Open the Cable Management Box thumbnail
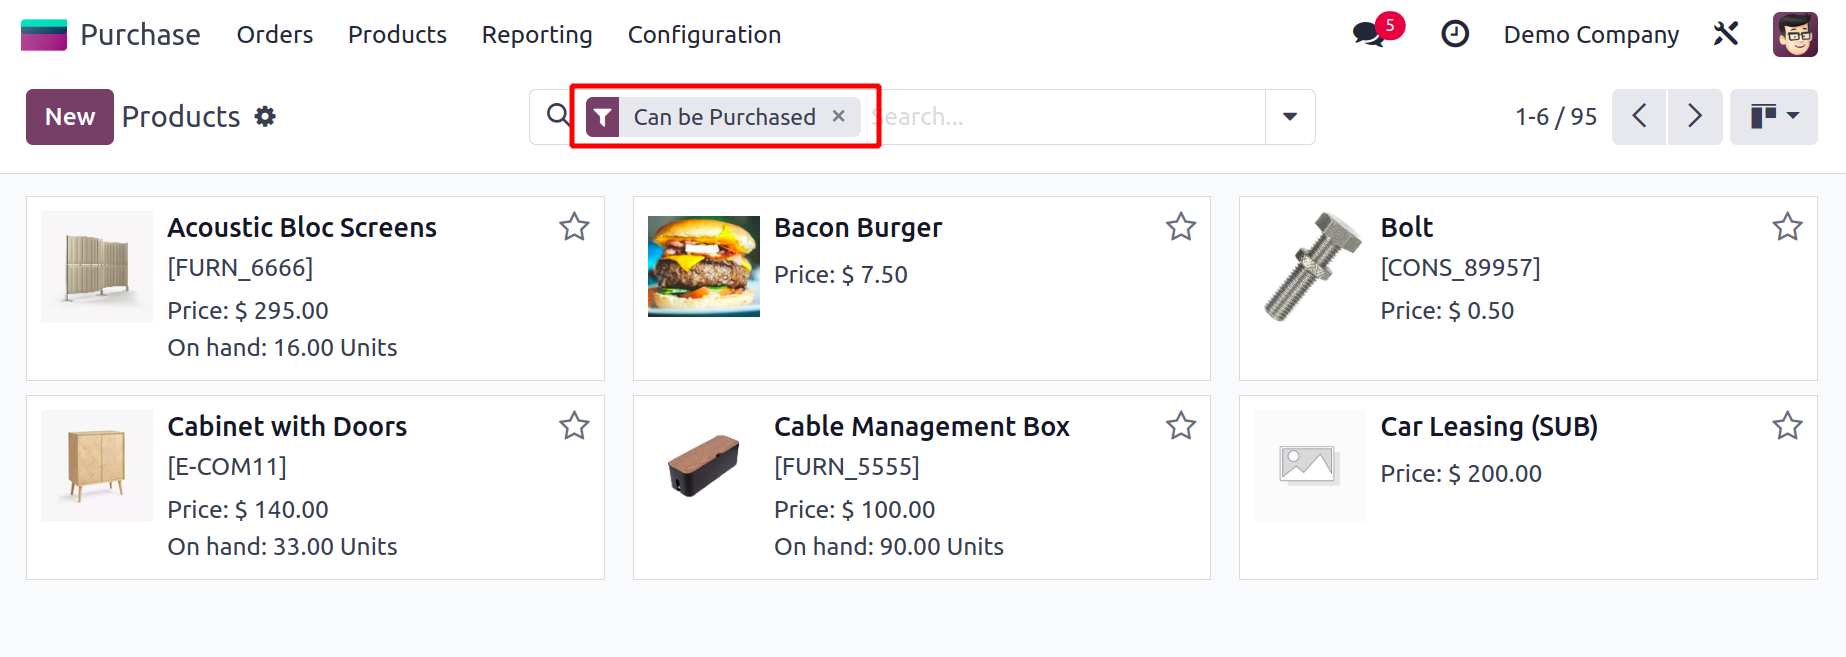This screenshot has width=1846, height=657. pyautogui.click(x=704, y=466)
